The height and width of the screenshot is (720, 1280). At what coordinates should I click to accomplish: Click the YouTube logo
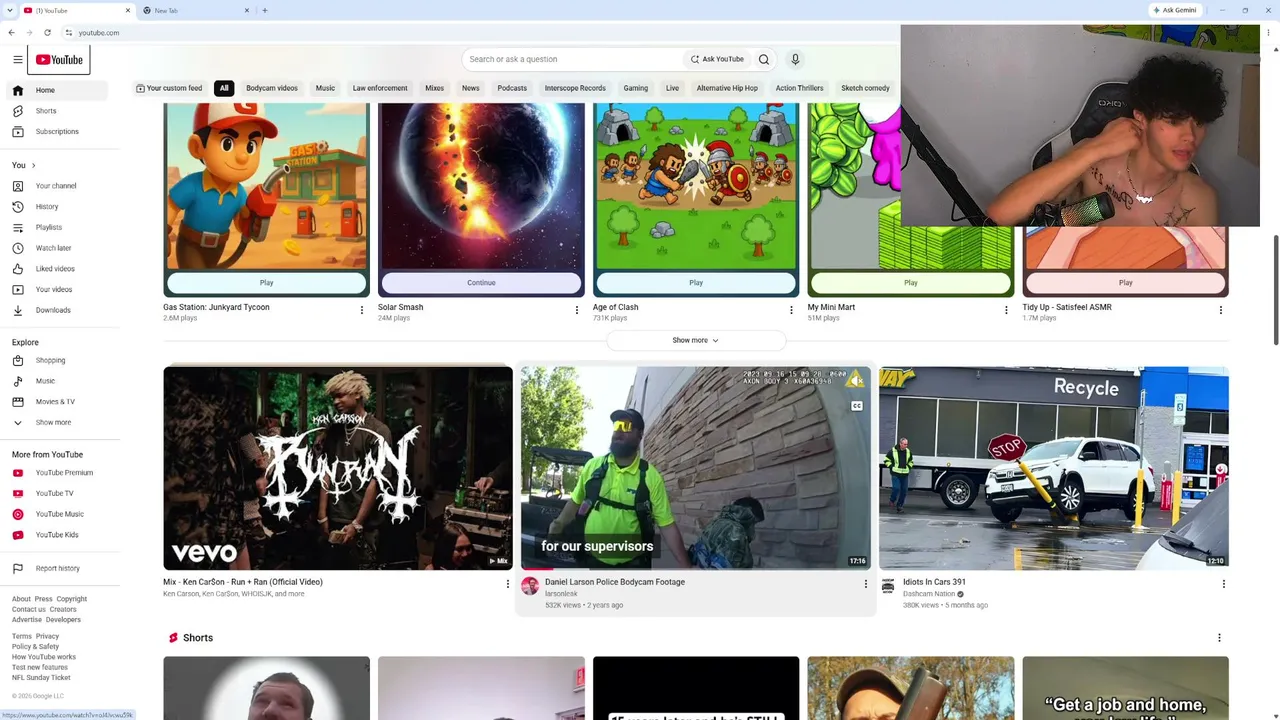tap(59, 60)
